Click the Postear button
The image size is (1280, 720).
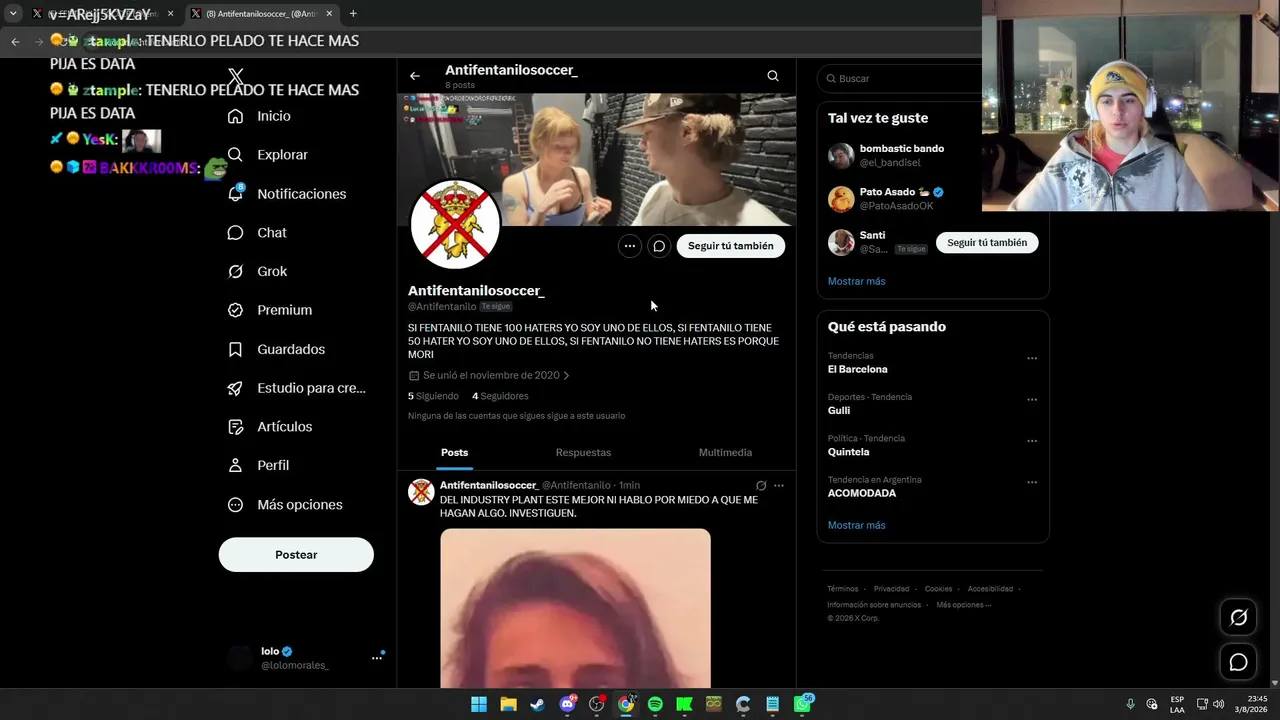click(x=296, y=555)
